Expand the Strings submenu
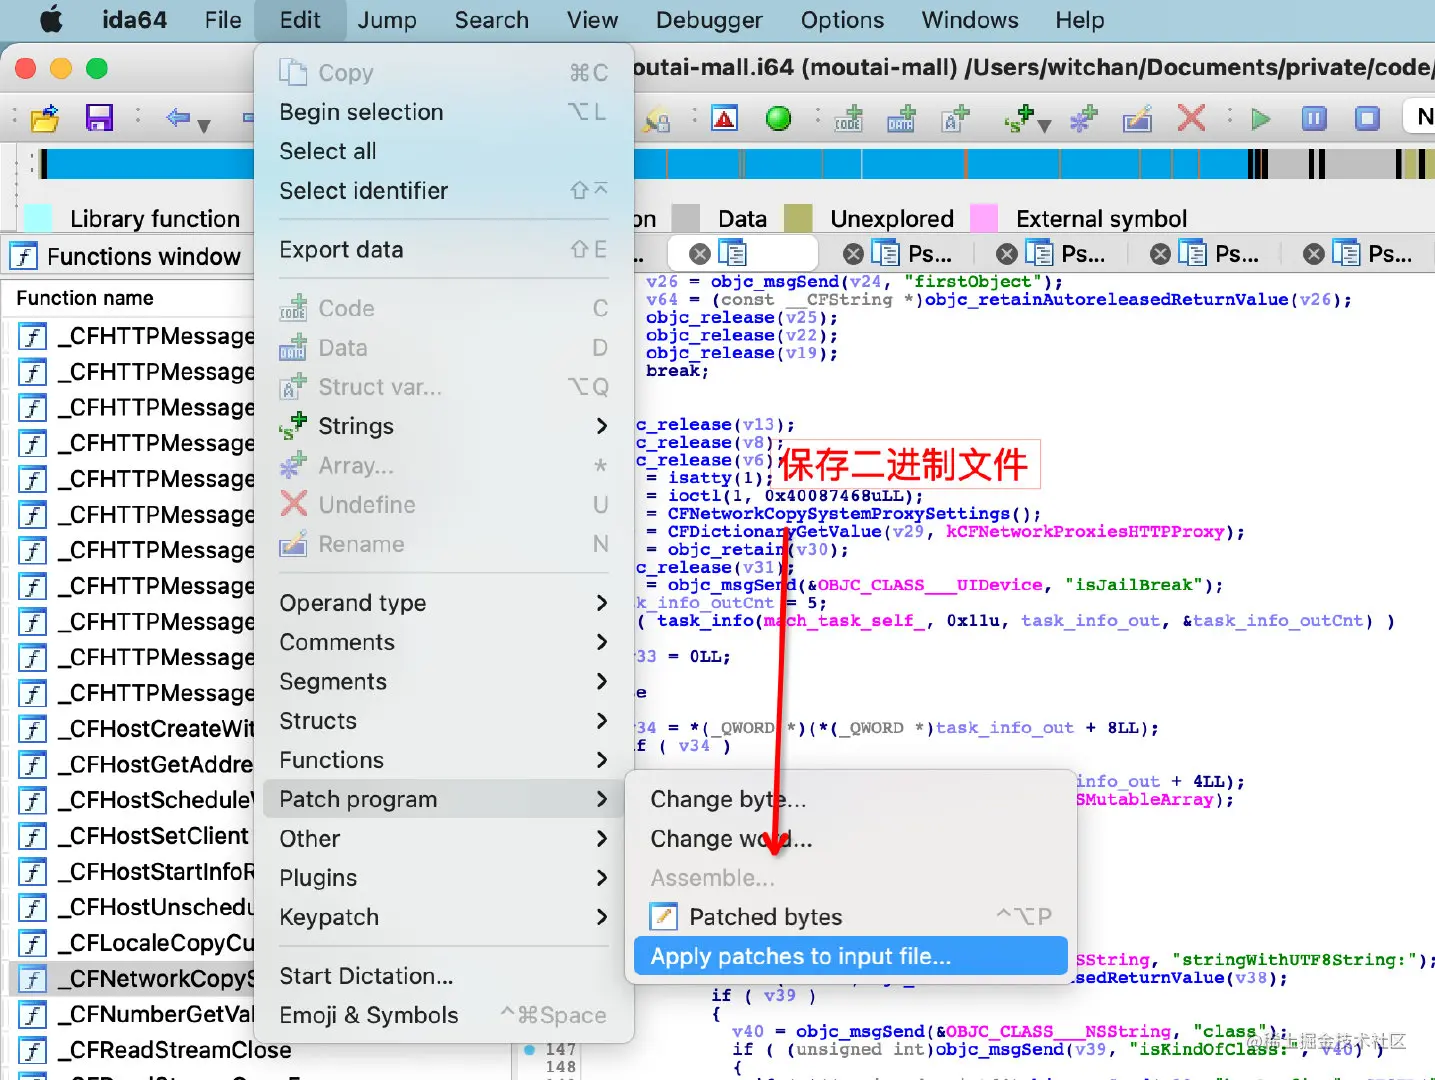 click(x=444, y=426)
